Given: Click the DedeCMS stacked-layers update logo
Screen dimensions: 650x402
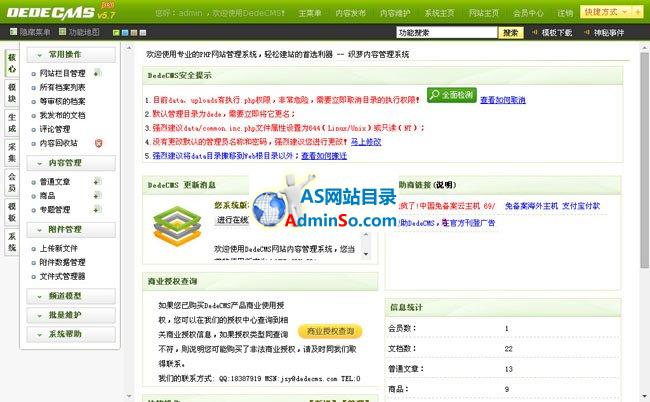Looking at the screenshot, I should tap(177, 226).
